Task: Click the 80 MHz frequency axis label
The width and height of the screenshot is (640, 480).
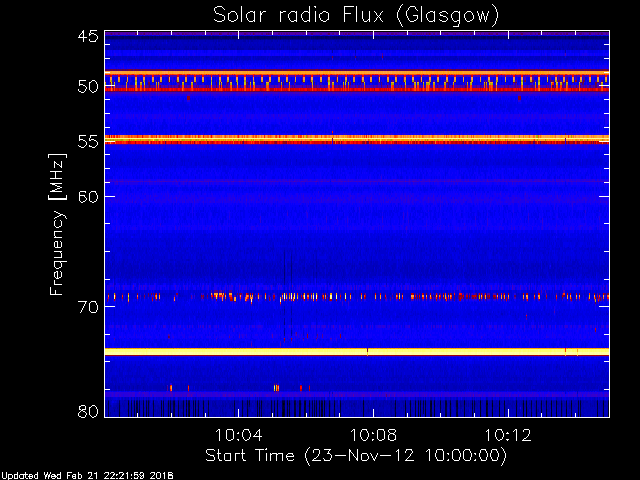Action: click(x=88, y=411)
